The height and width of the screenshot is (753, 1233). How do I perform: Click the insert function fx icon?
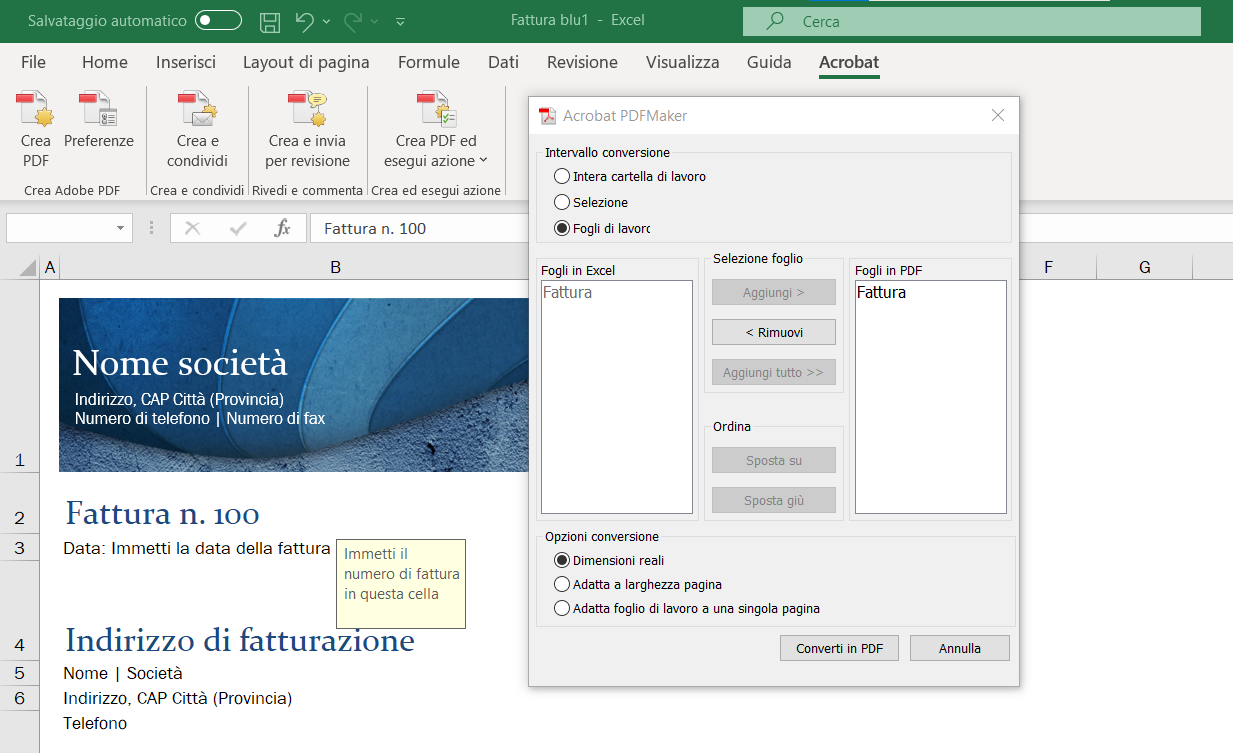point(282,229)
